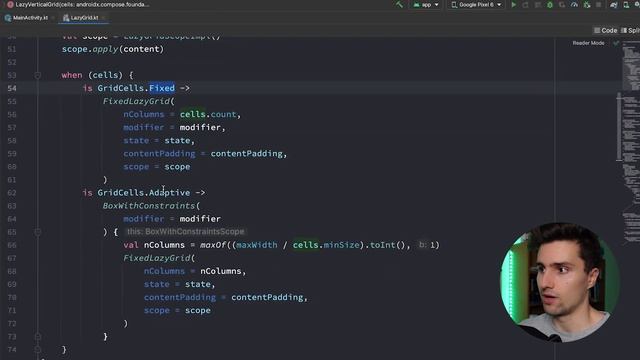
Task: Click the highlighted word Fixed
Action: (x=162, y=88)
